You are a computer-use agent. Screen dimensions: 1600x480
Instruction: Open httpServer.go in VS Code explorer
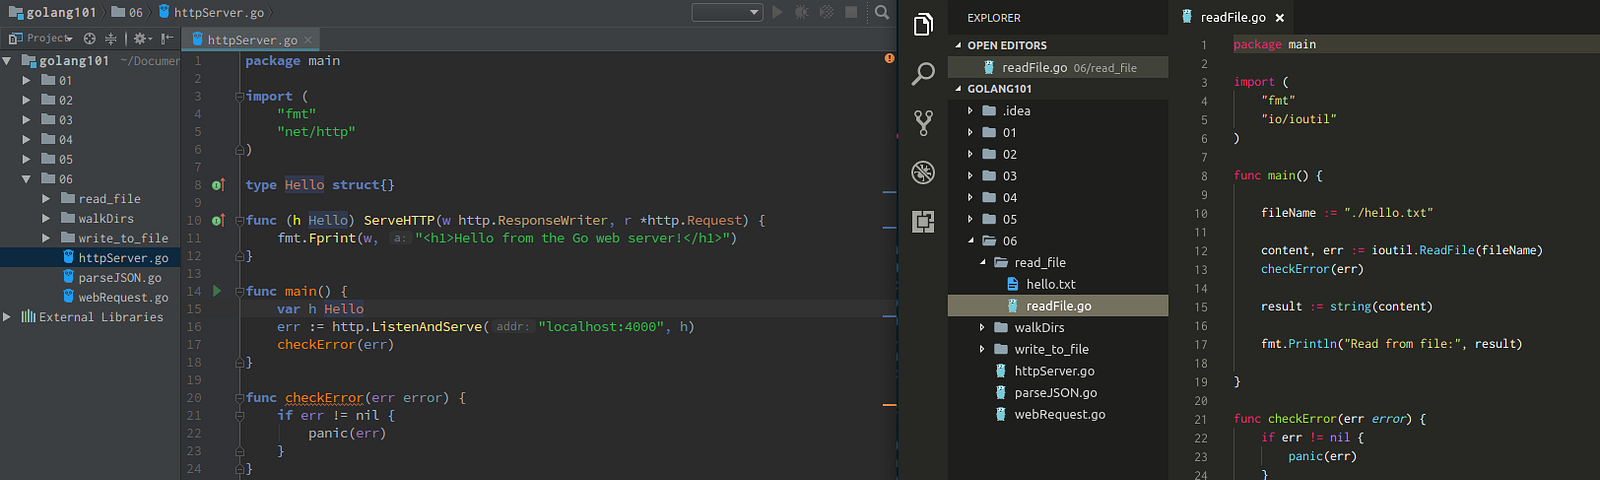click(x=1054, y=371)
